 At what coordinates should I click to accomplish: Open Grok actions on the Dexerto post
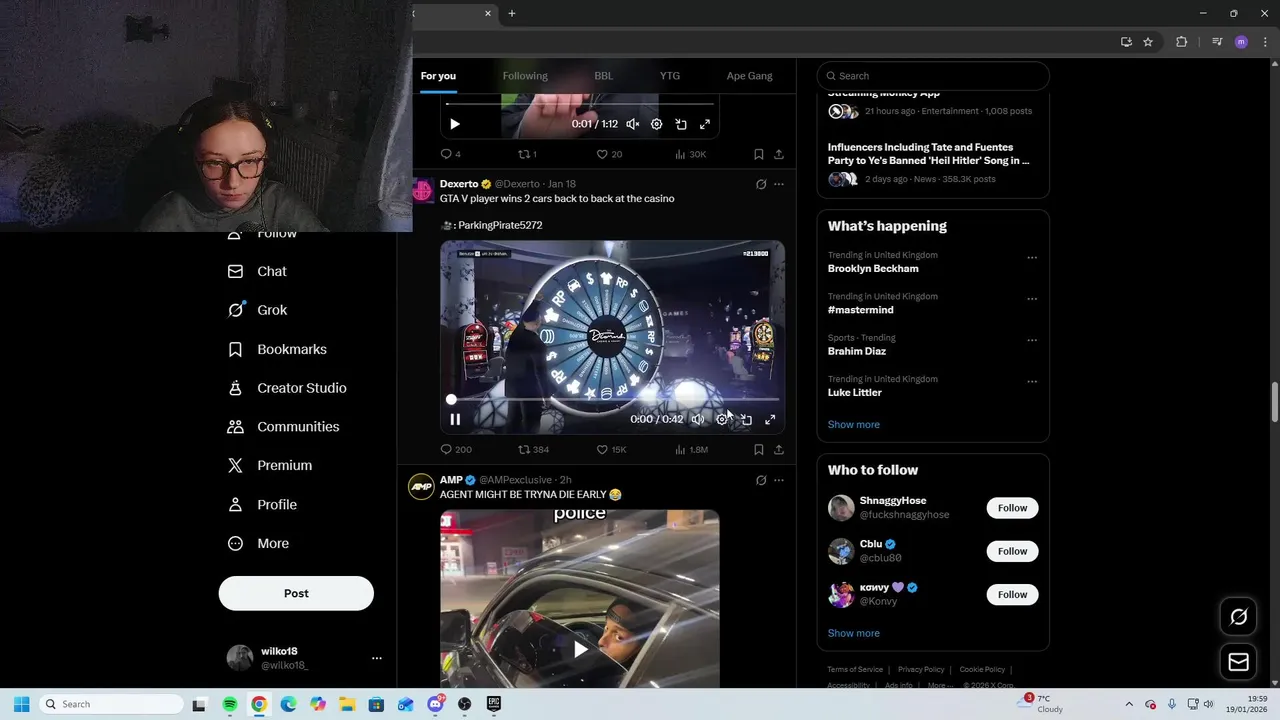point(761,184)
